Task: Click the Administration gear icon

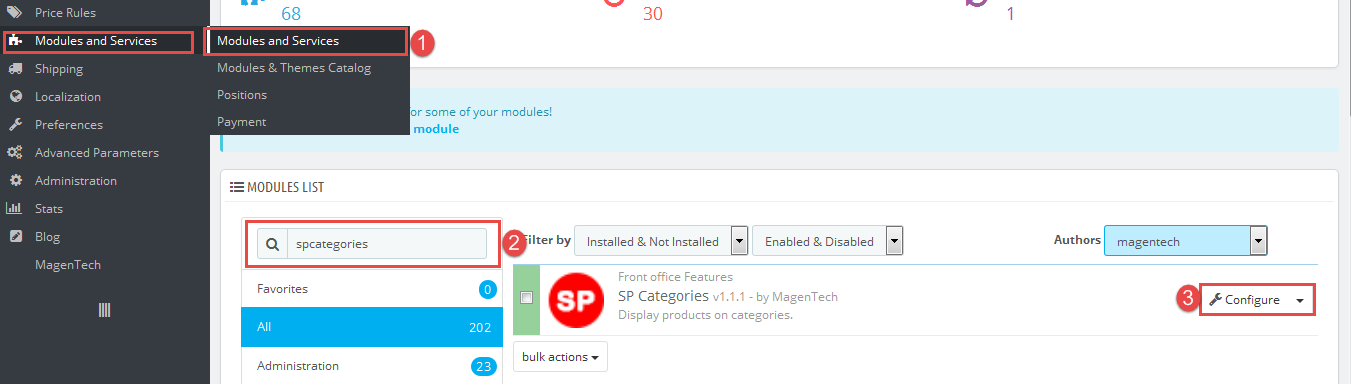Action: [x=15, y=181]
